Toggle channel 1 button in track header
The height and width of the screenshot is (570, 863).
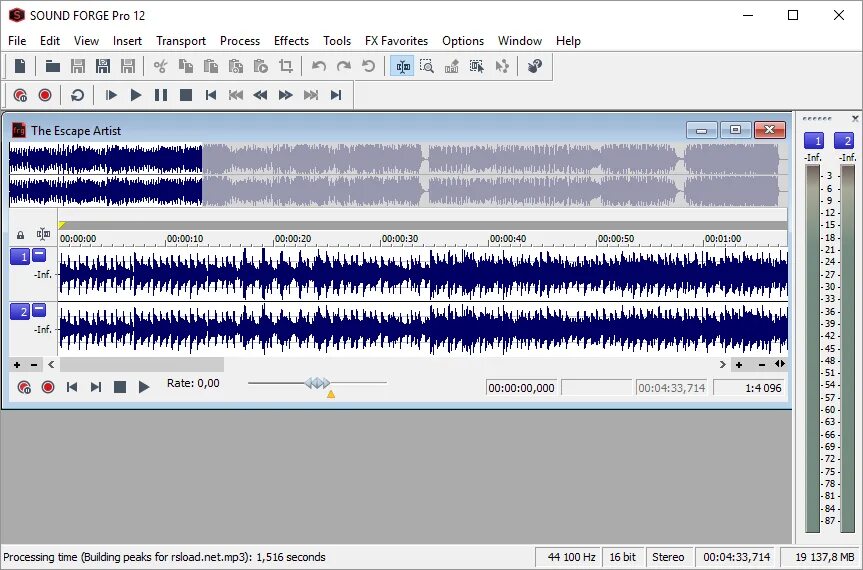[20, 256]
